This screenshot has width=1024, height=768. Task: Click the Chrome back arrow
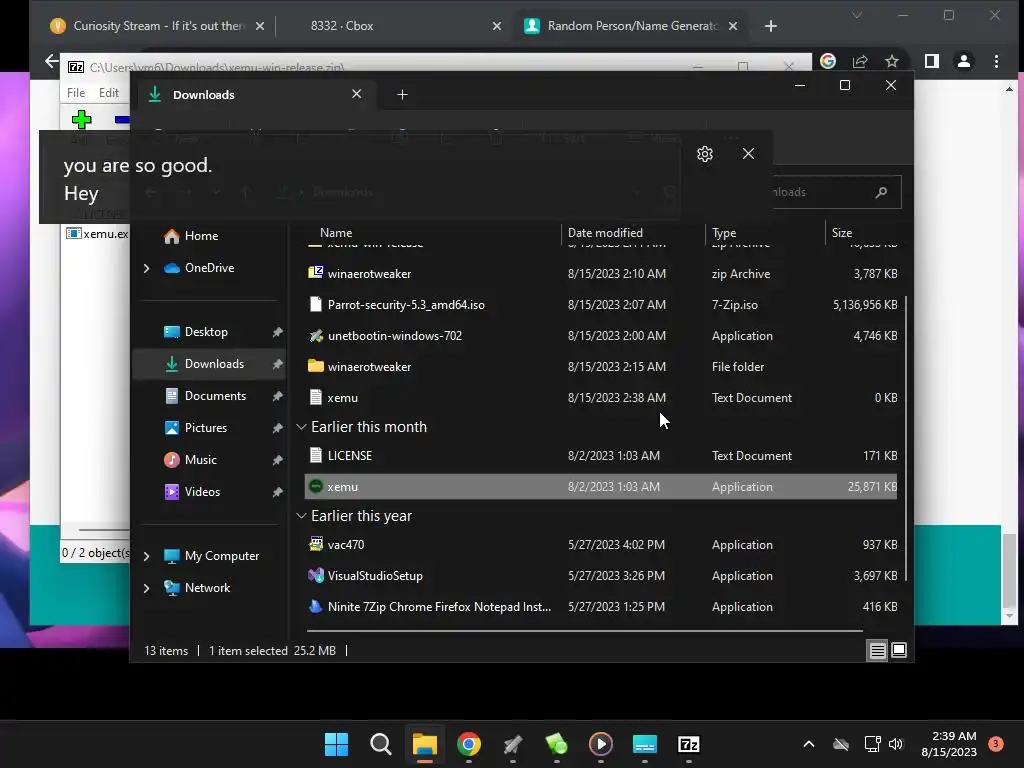pos(52,61)
